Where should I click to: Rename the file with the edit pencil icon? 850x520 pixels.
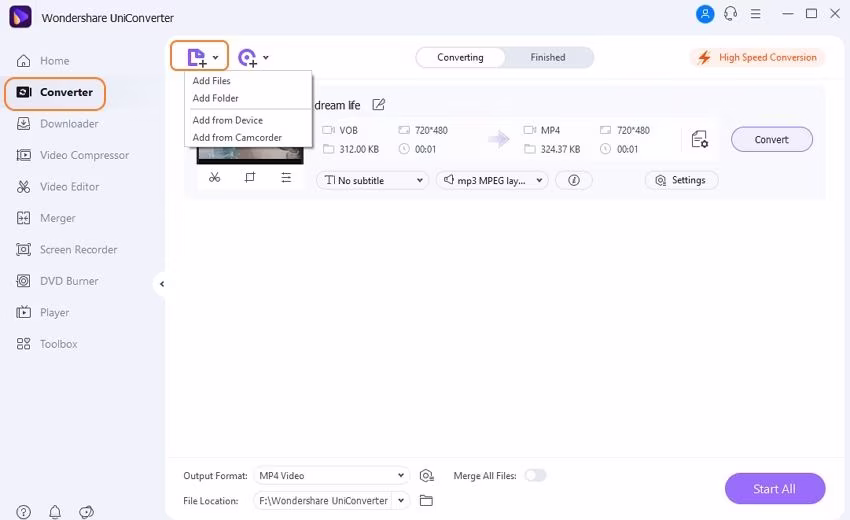378,105
